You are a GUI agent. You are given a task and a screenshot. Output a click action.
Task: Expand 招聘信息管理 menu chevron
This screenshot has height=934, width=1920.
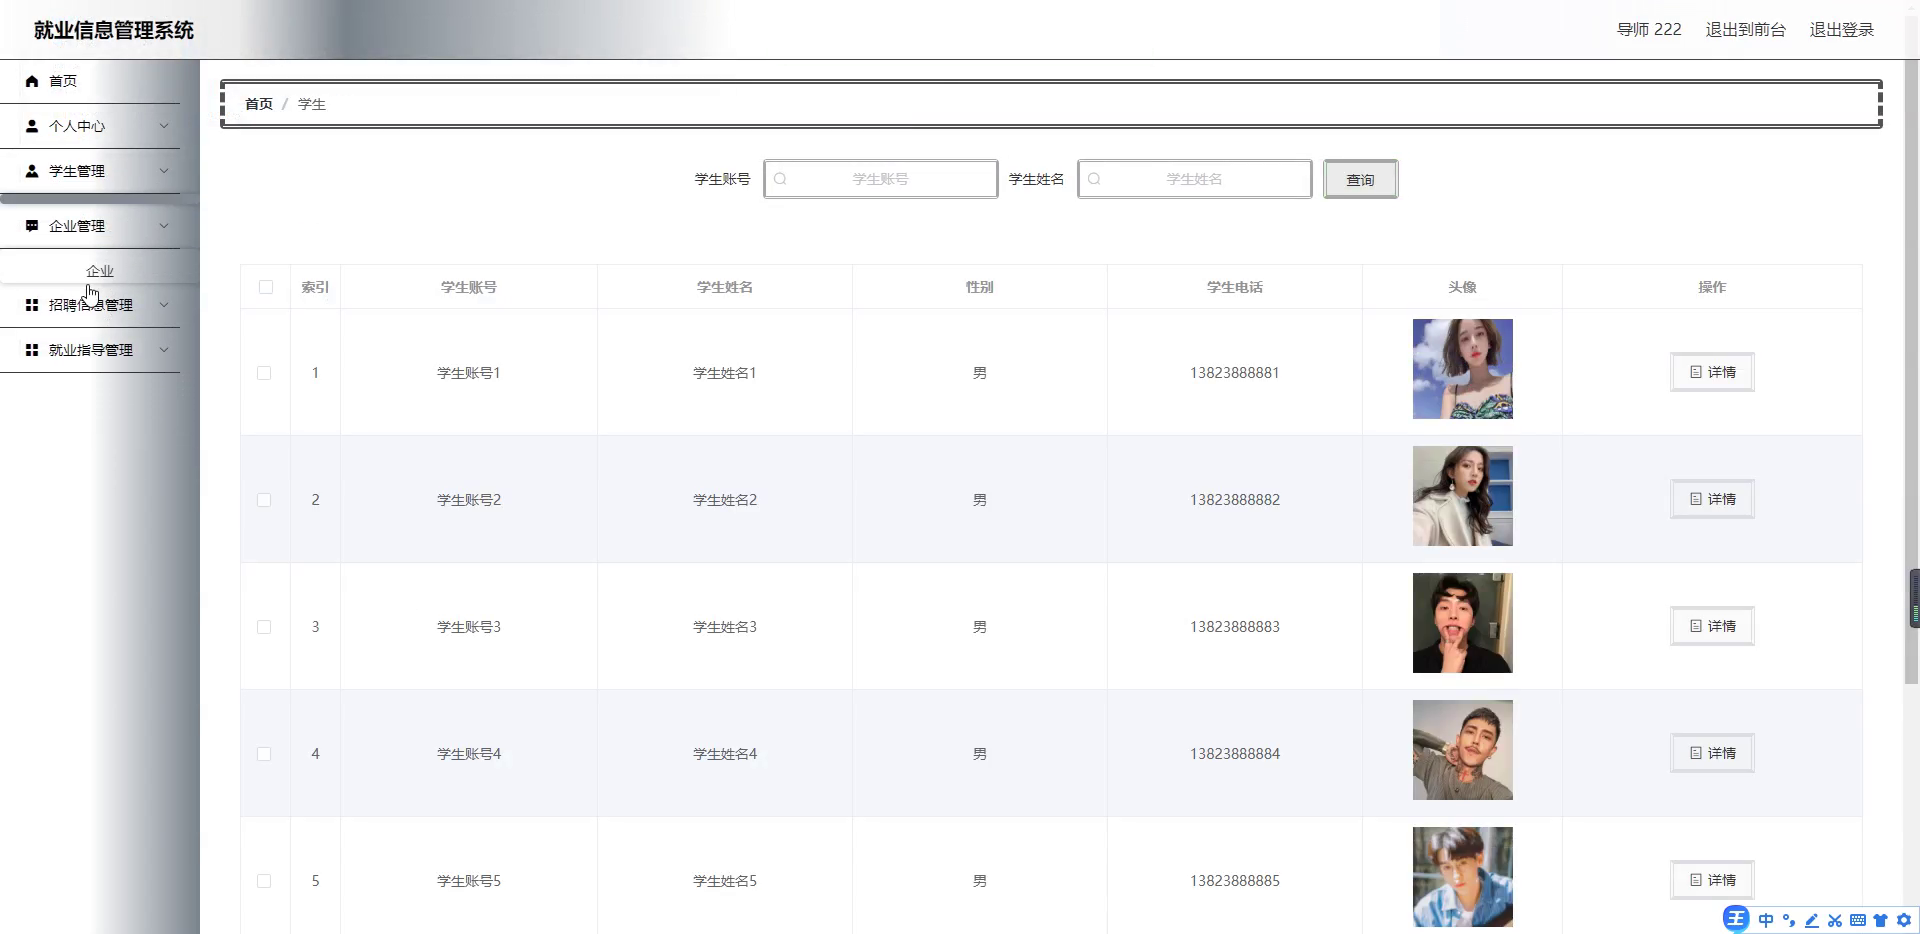tap(164, 305)
